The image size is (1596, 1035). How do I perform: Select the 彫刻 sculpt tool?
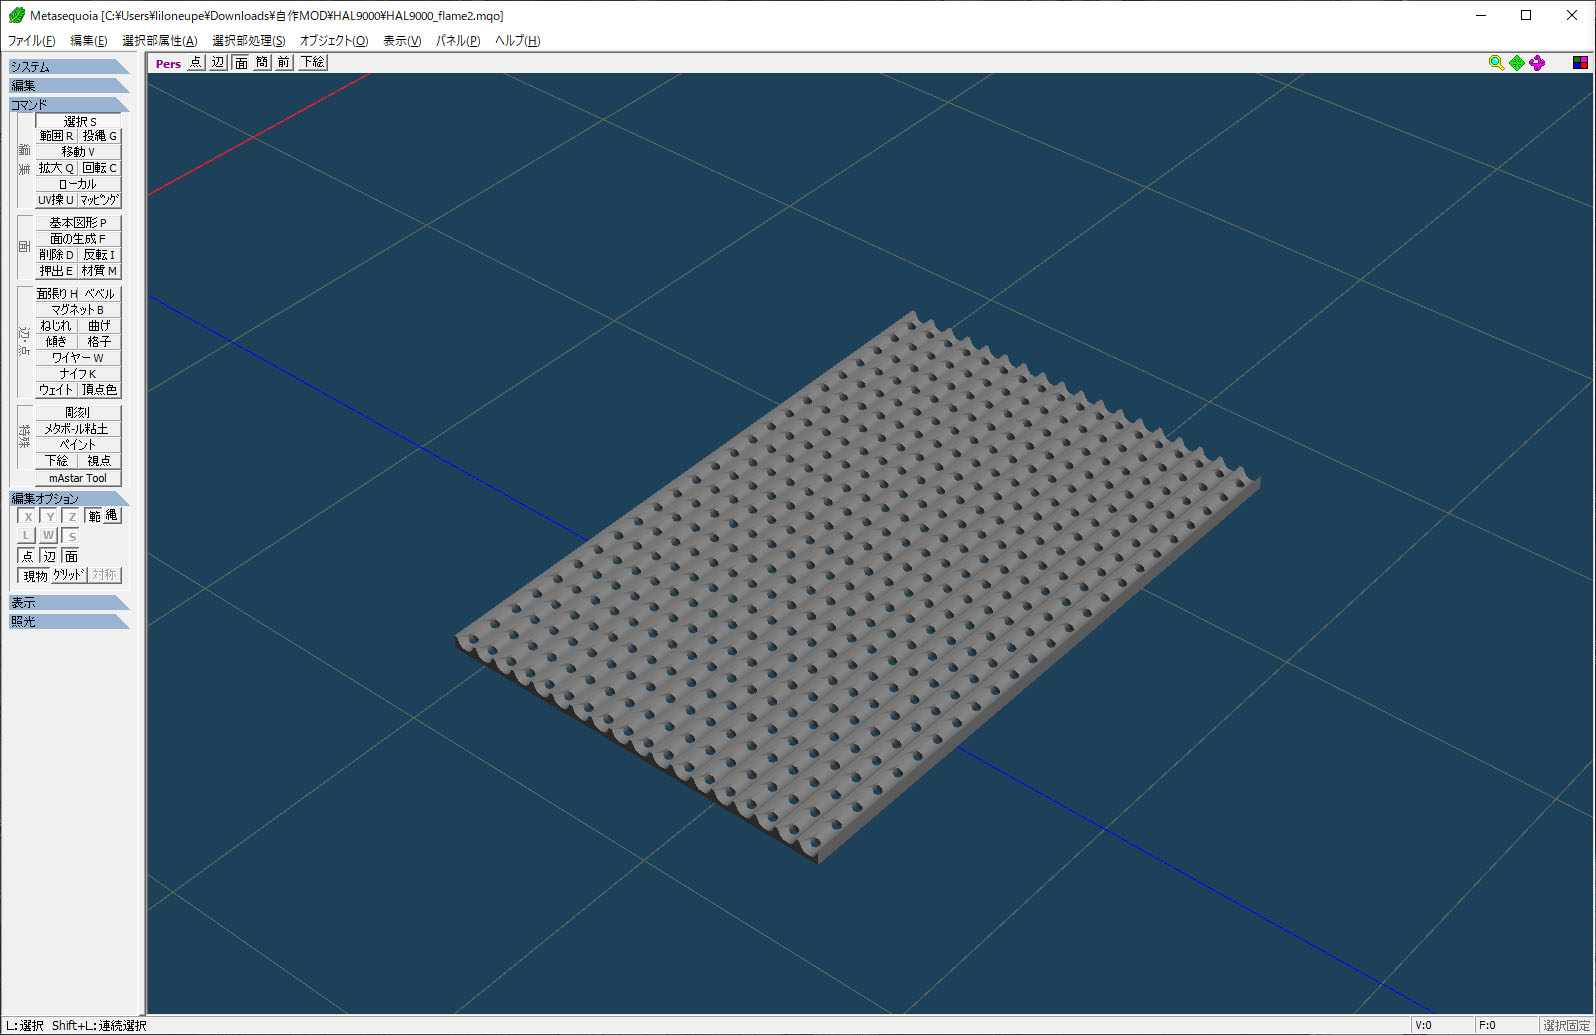point(78,413)
